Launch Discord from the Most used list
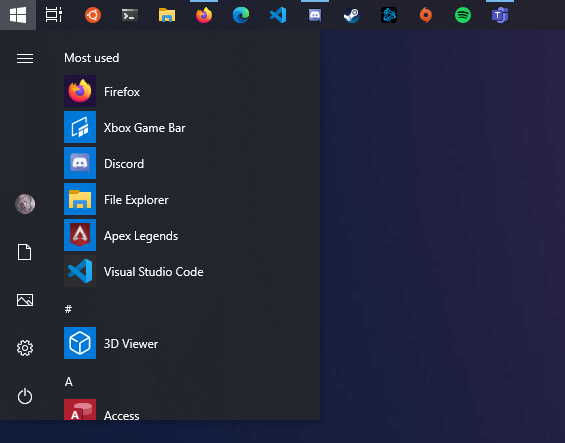 [192, 163]
